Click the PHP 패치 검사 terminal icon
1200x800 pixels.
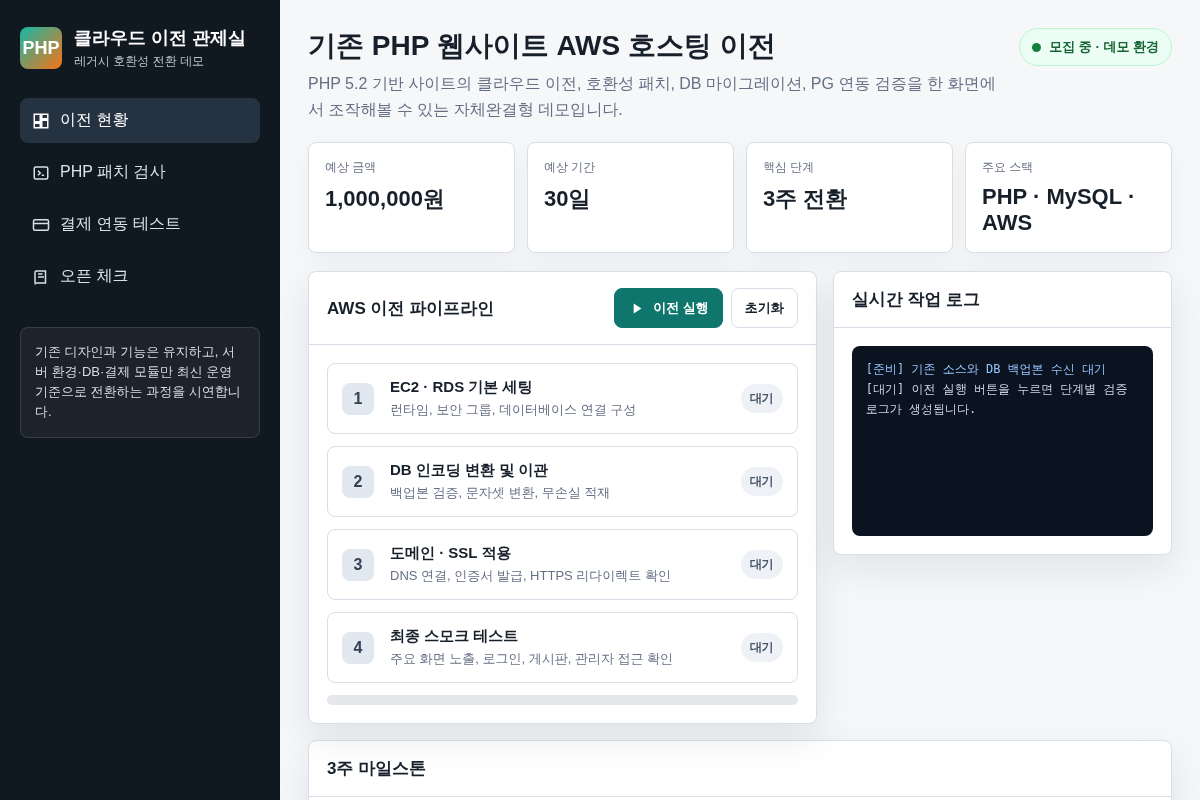(41, 173)
